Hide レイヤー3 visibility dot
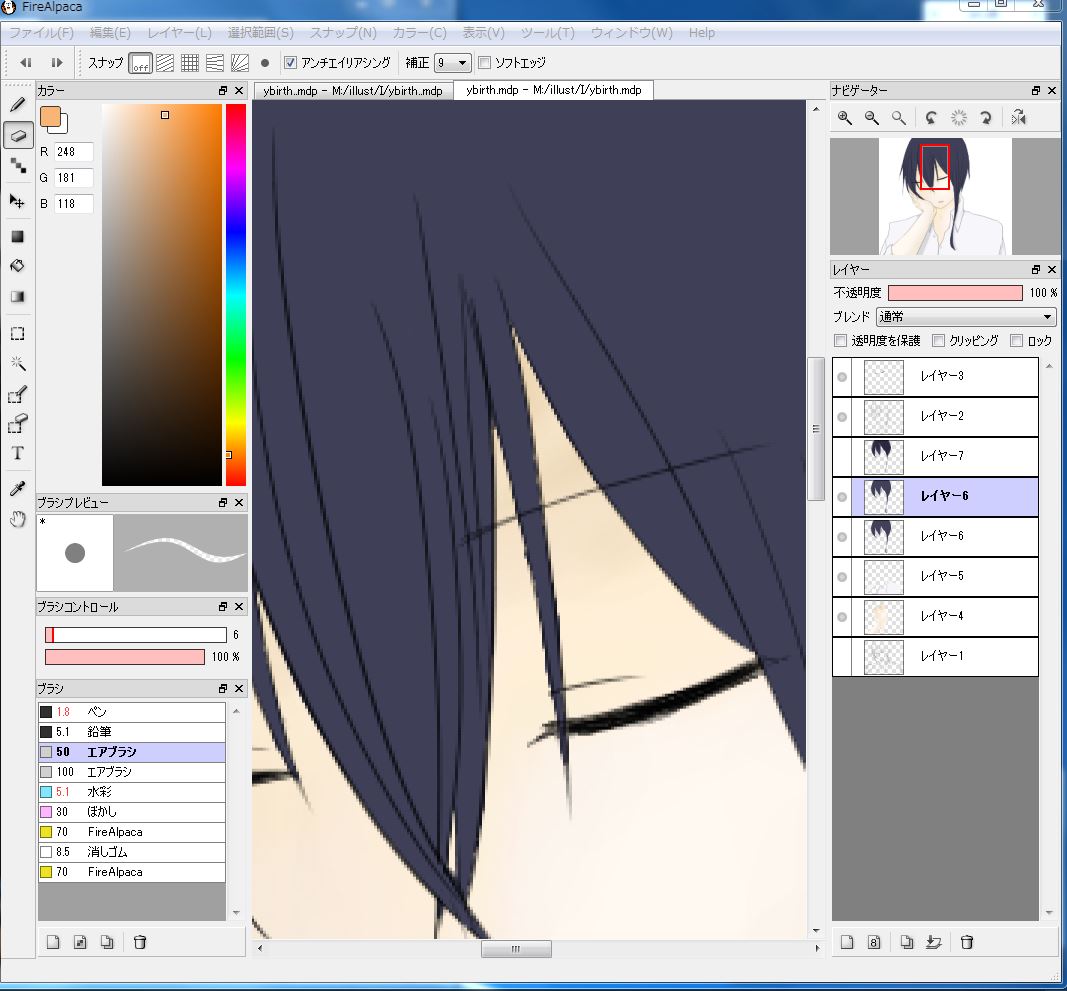The height and width of the screenshot is (991, 1067). tap(842, 377)
